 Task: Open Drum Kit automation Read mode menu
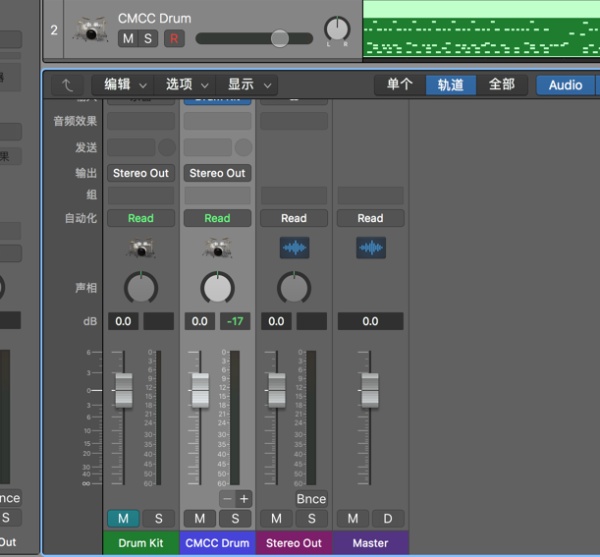pyautogui.click(x=141, y=218)
